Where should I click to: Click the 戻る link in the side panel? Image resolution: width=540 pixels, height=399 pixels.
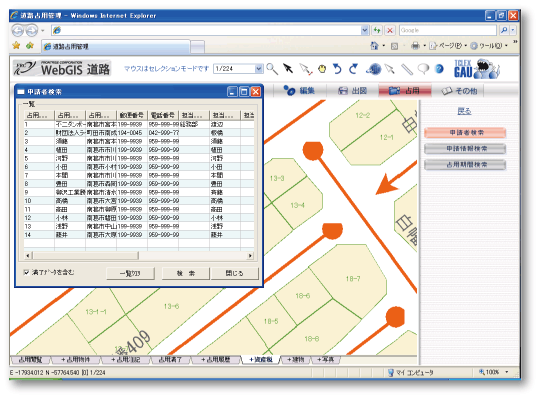point(464,111)
